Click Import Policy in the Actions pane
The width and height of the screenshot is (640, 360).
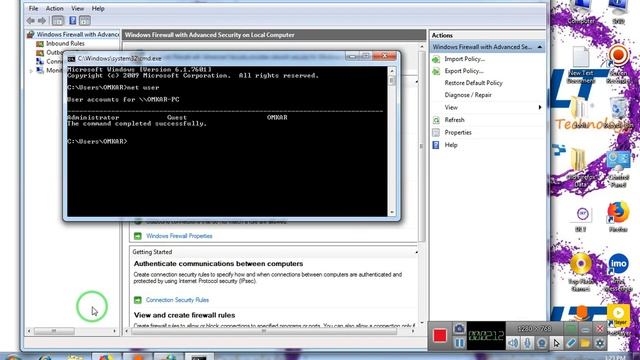pos(464,59)
